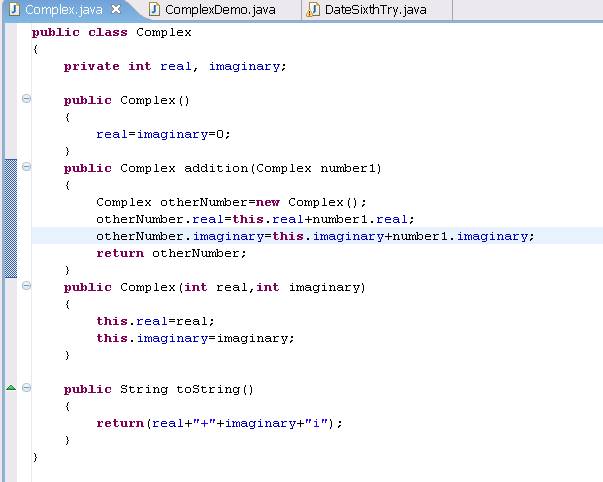The width and height of the screenshot is (603, 482).
Task: Click 'toString()' in the method signature
Action: 215,389
